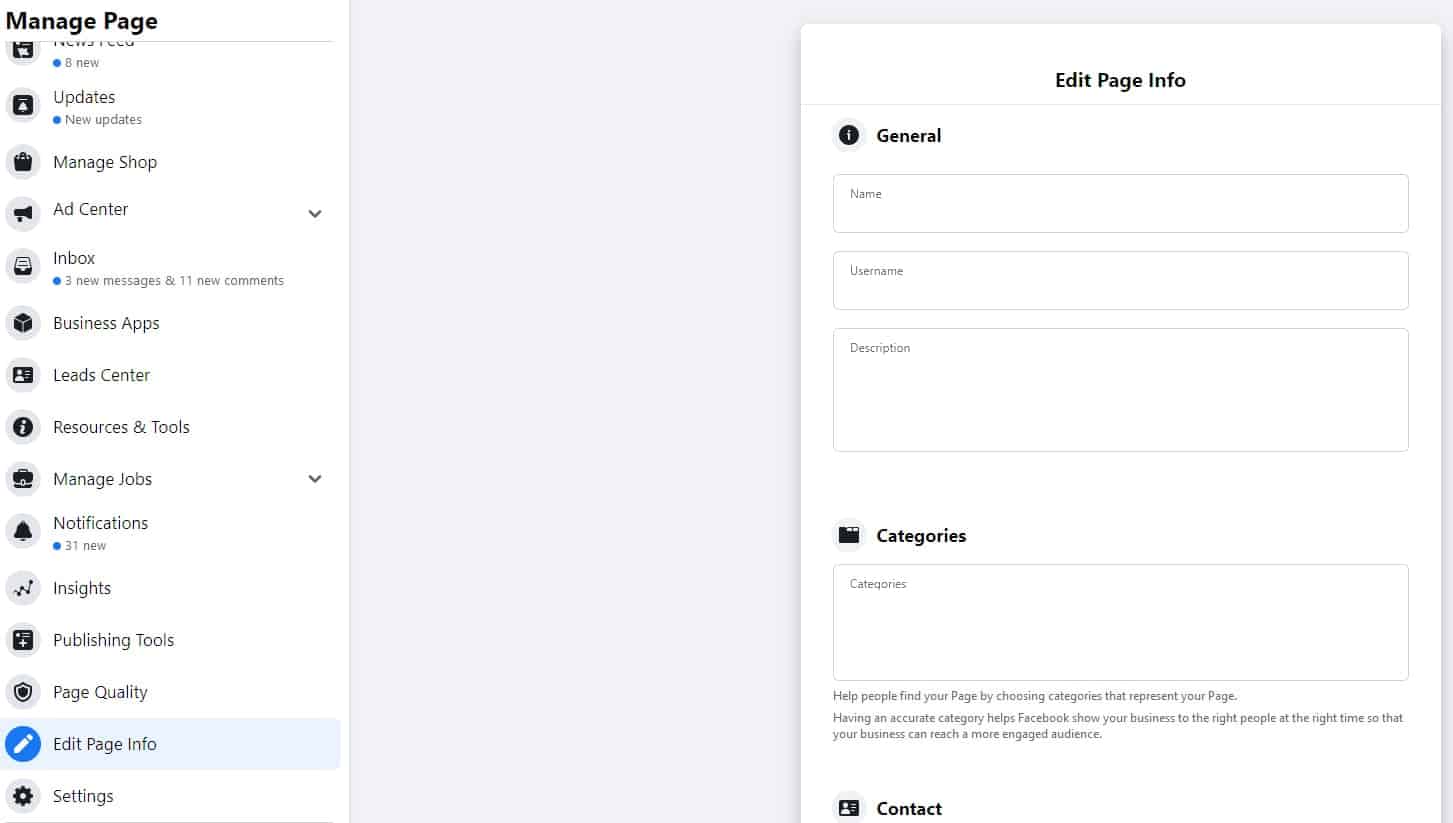Open the Inbox messages icon
The width and height of the screenshot is (1453, 823).
(23, 266)
